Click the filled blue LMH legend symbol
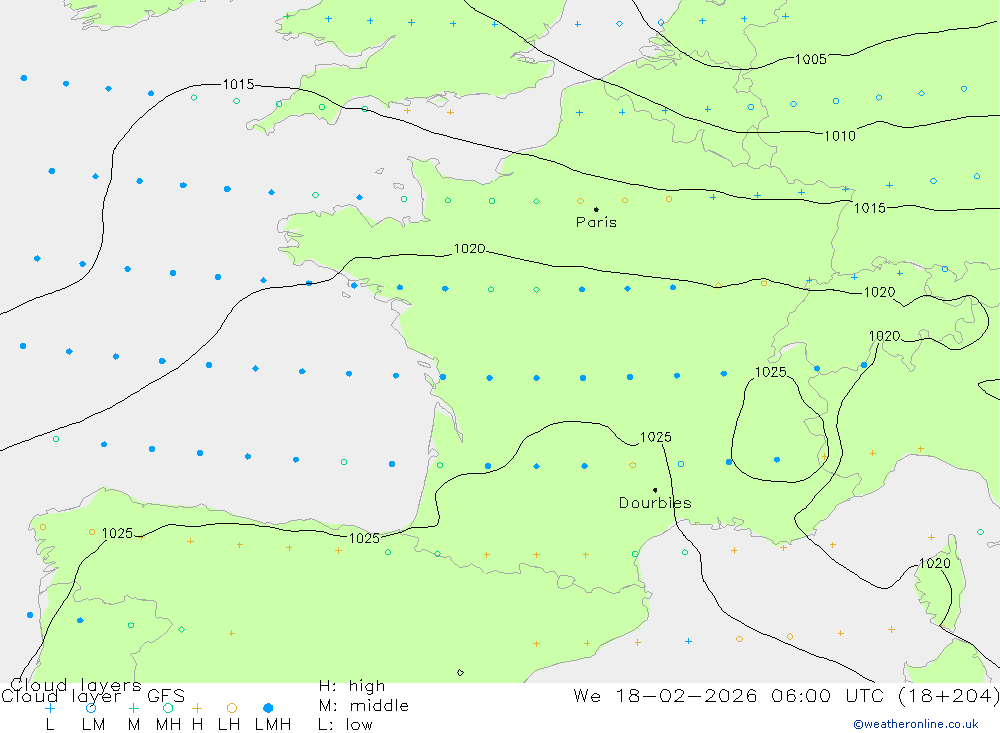Screen dimensions: 1000x733 (268, 708)
